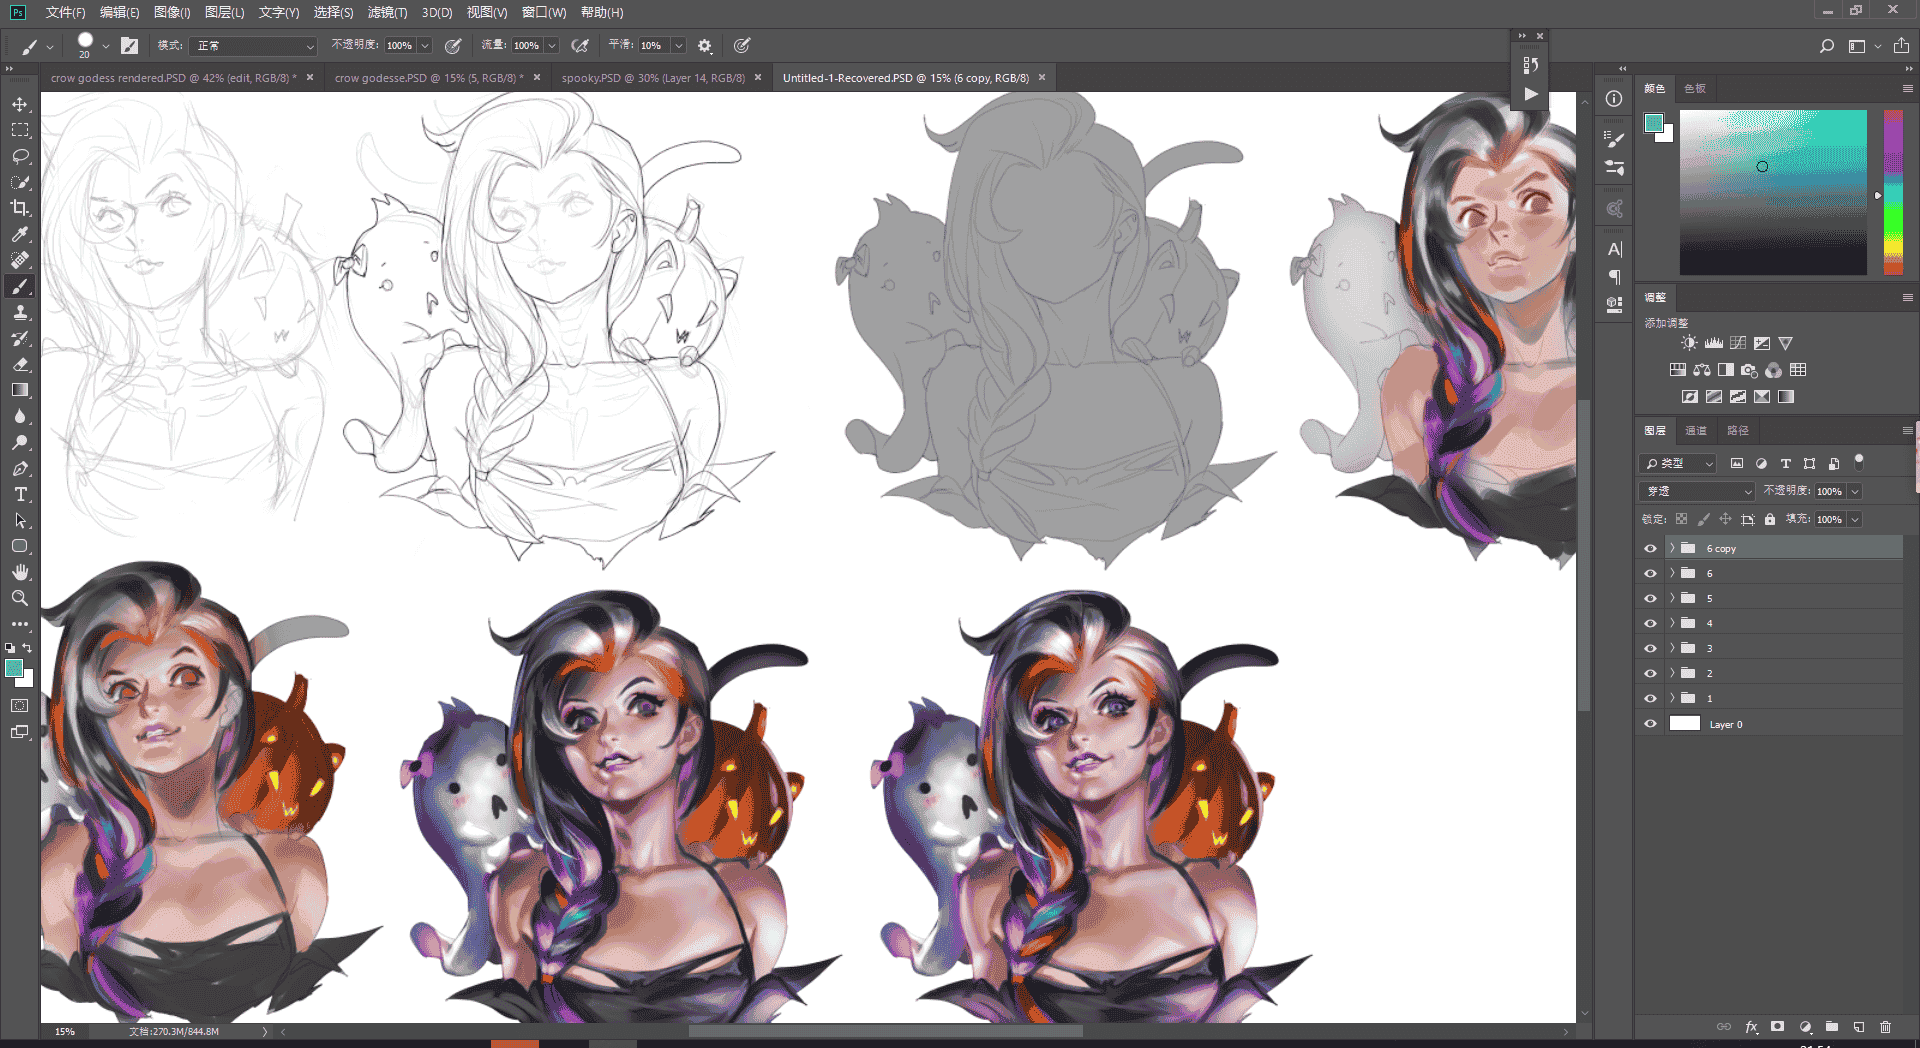Select the Crop tool
Image resolution: width=1920 pixels, height=1048 pixels.
click(x=20, y=208)
